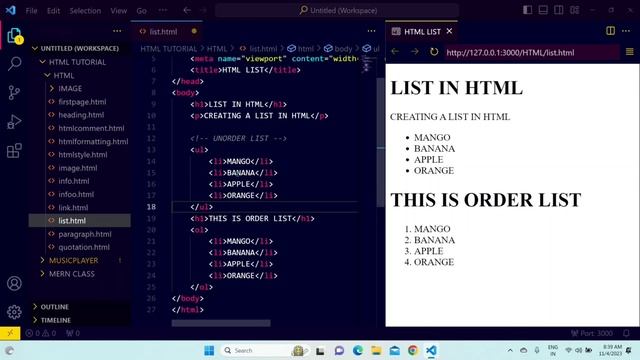Image resolution: width=640 pixels, height=360 pixels.
Task: Open the Source Control view
Action: (14, 93)
